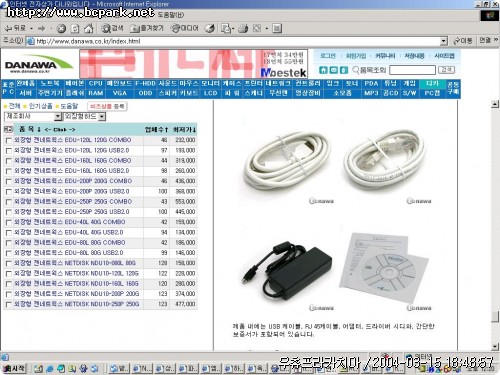This screenshot has height=375, width=500.
Task: Tick the NETDISK NDU10-250P 250G checkbox
Action: pos(8,305)
